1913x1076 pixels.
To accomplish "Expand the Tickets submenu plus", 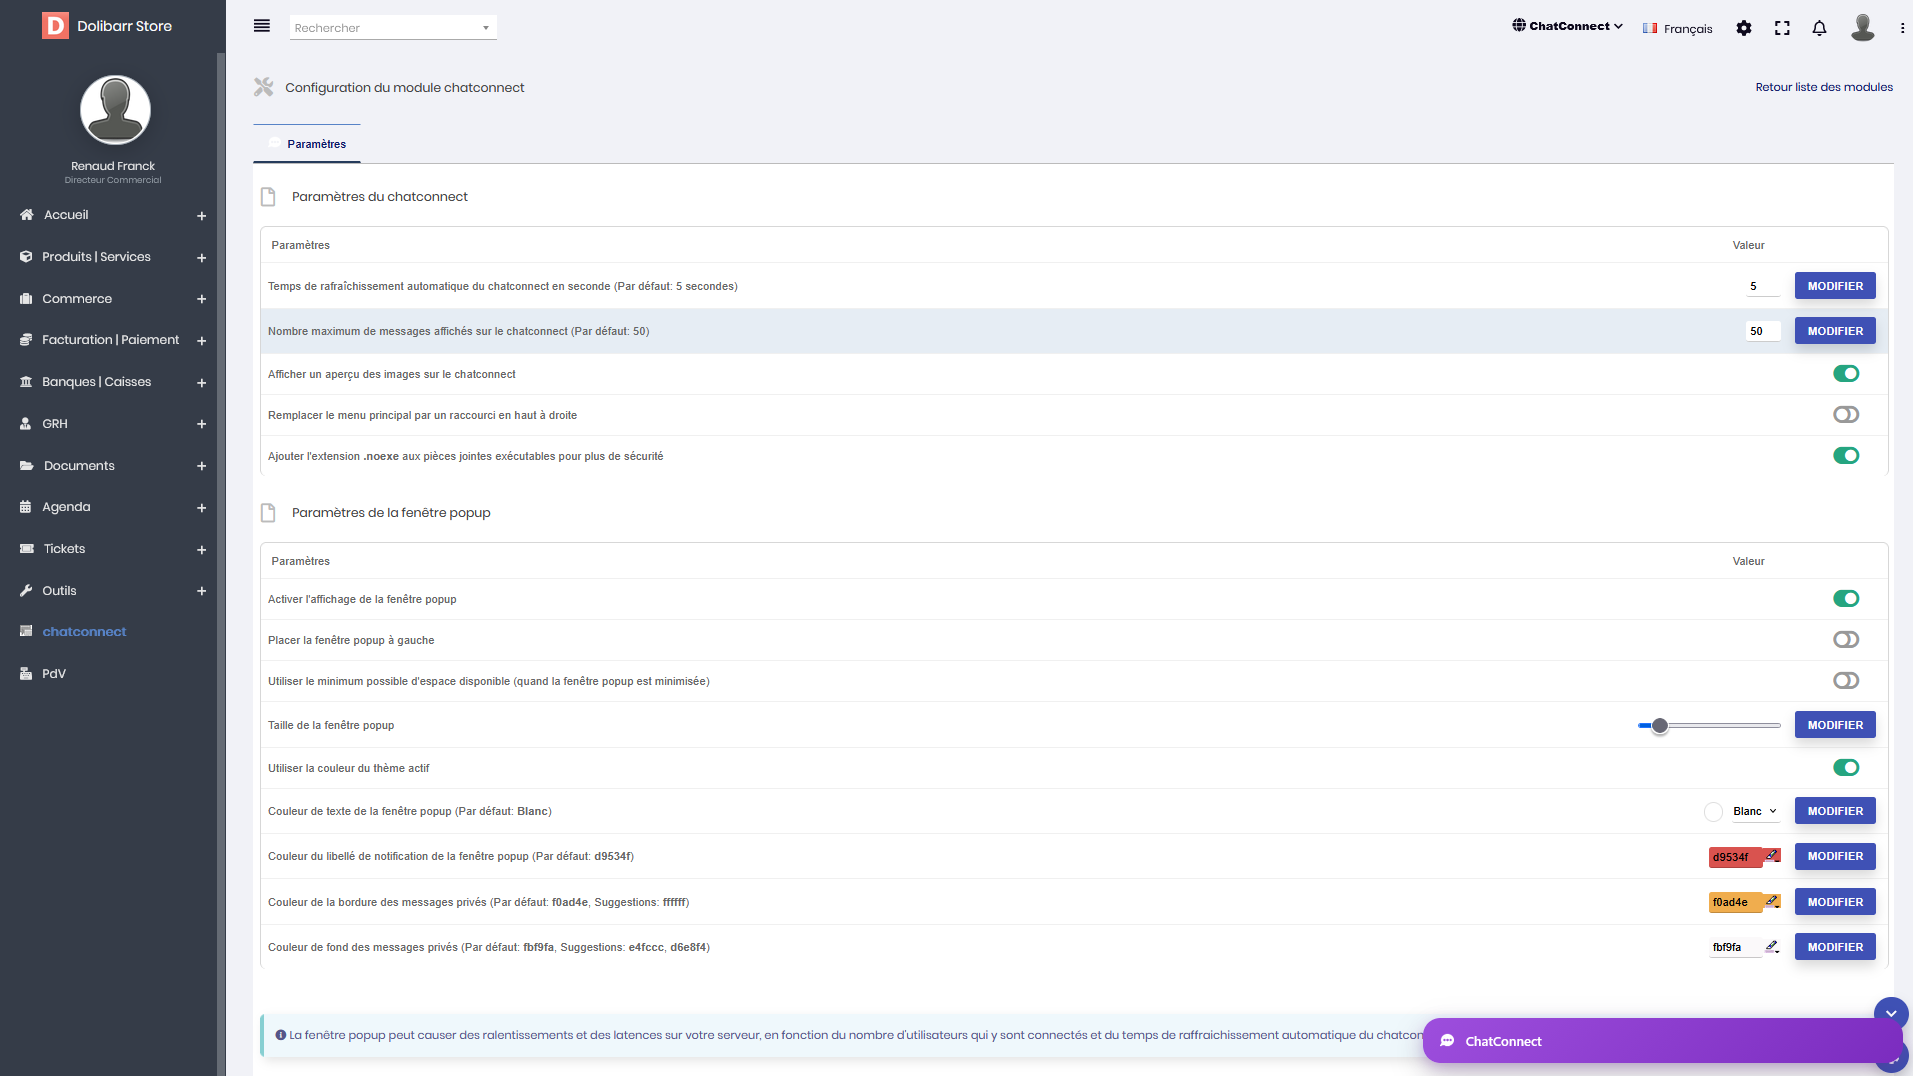I will (201, 550).
